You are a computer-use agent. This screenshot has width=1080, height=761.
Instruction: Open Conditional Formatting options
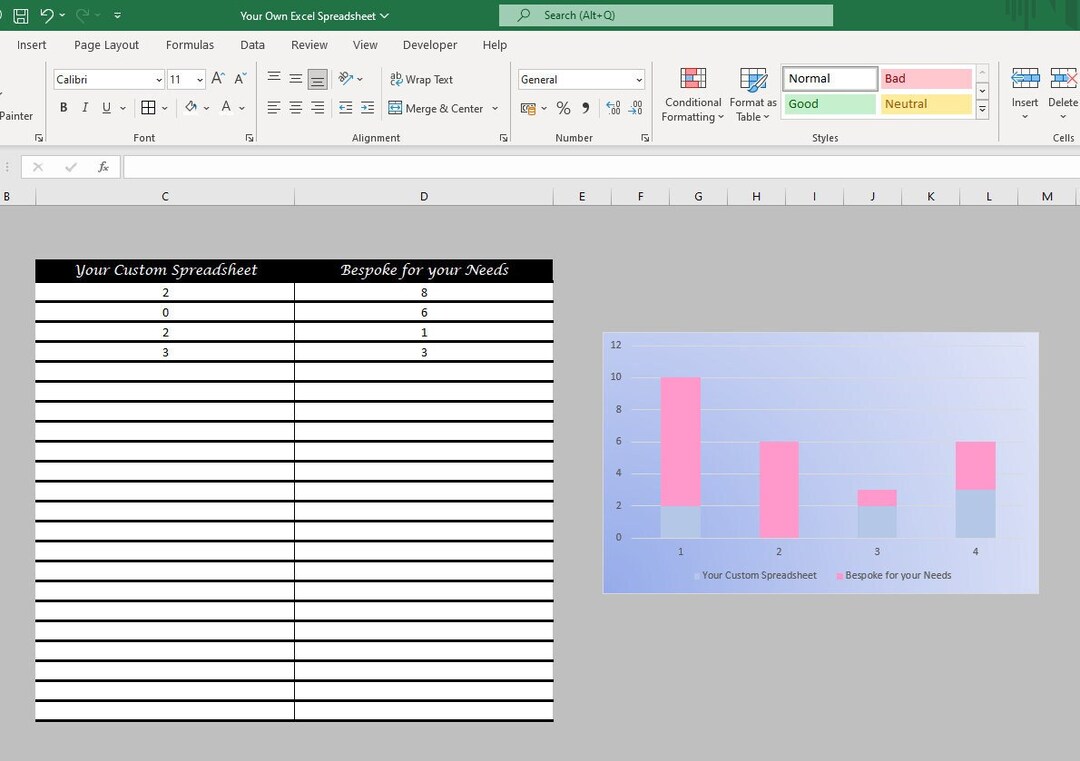692,94
